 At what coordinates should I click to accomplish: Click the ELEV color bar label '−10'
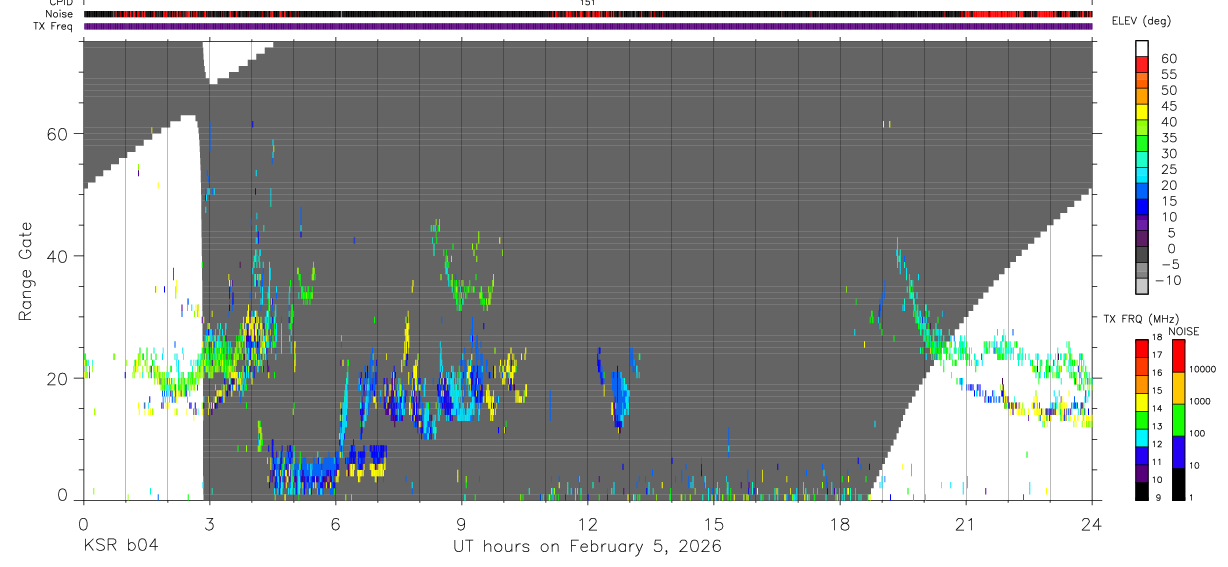coord(1168,280)
